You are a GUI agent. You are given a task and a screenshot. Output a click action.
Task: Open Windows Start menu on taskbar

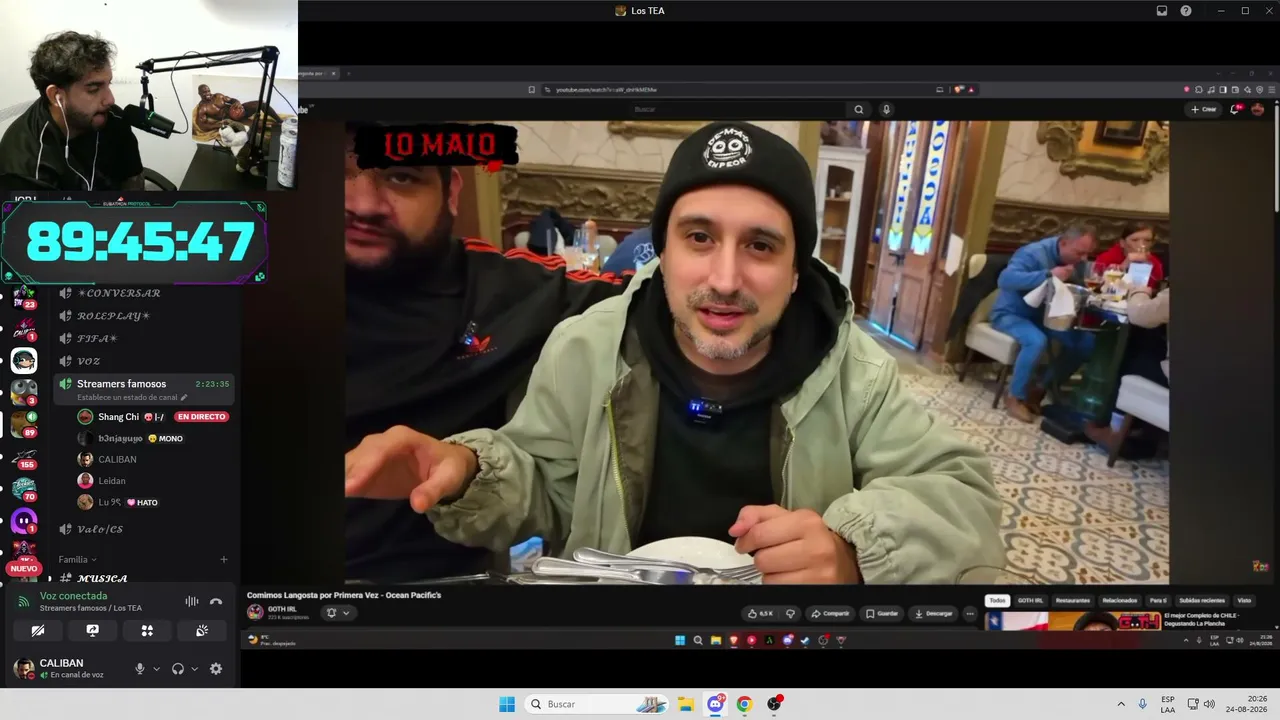(507, 704)
